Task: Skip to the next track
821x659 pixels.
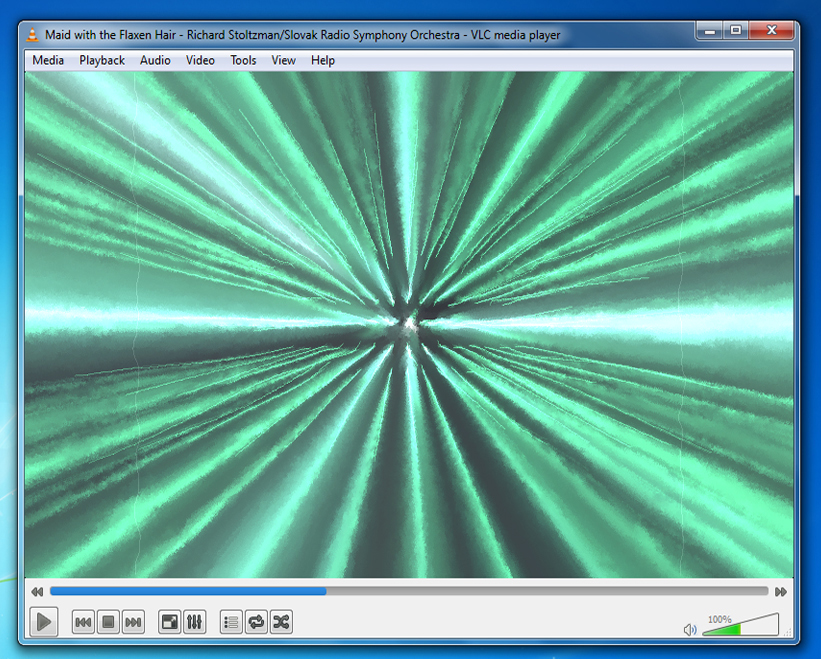Action: (133, 622)
